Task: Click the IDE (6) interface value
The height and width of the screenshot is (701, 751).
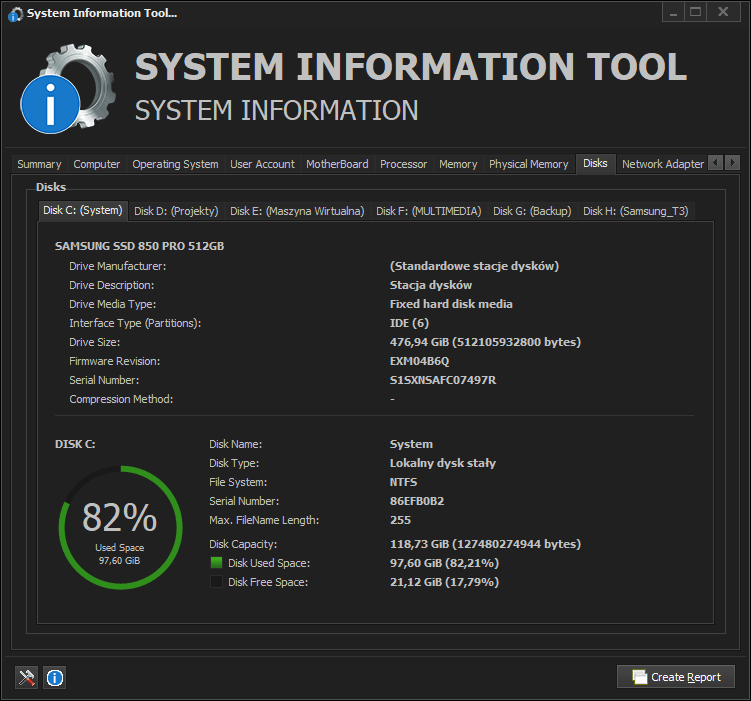Action: point(410,323)
